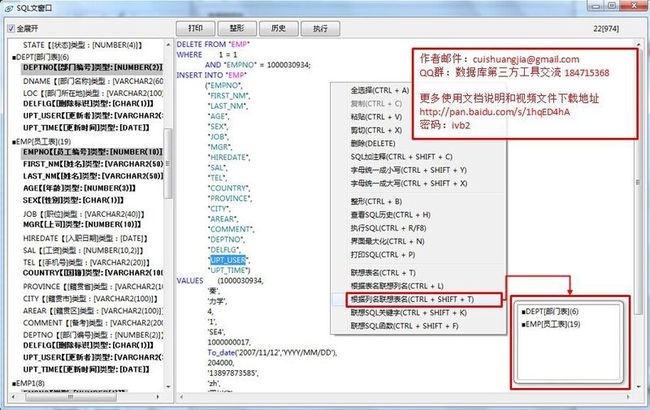Viewport: 650px width, 410px height.
Task: Pick DEPT[部门表](6) in suggestion popup
Action: pyautogui.click(x=550, y=311)
